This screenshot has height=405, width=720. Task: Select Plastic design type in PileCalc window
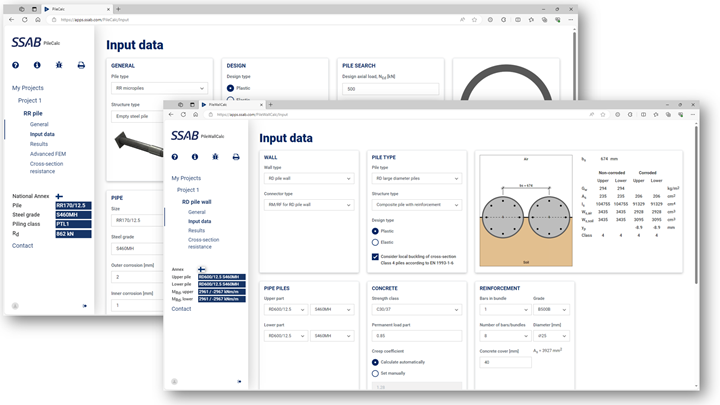point(231,88)
